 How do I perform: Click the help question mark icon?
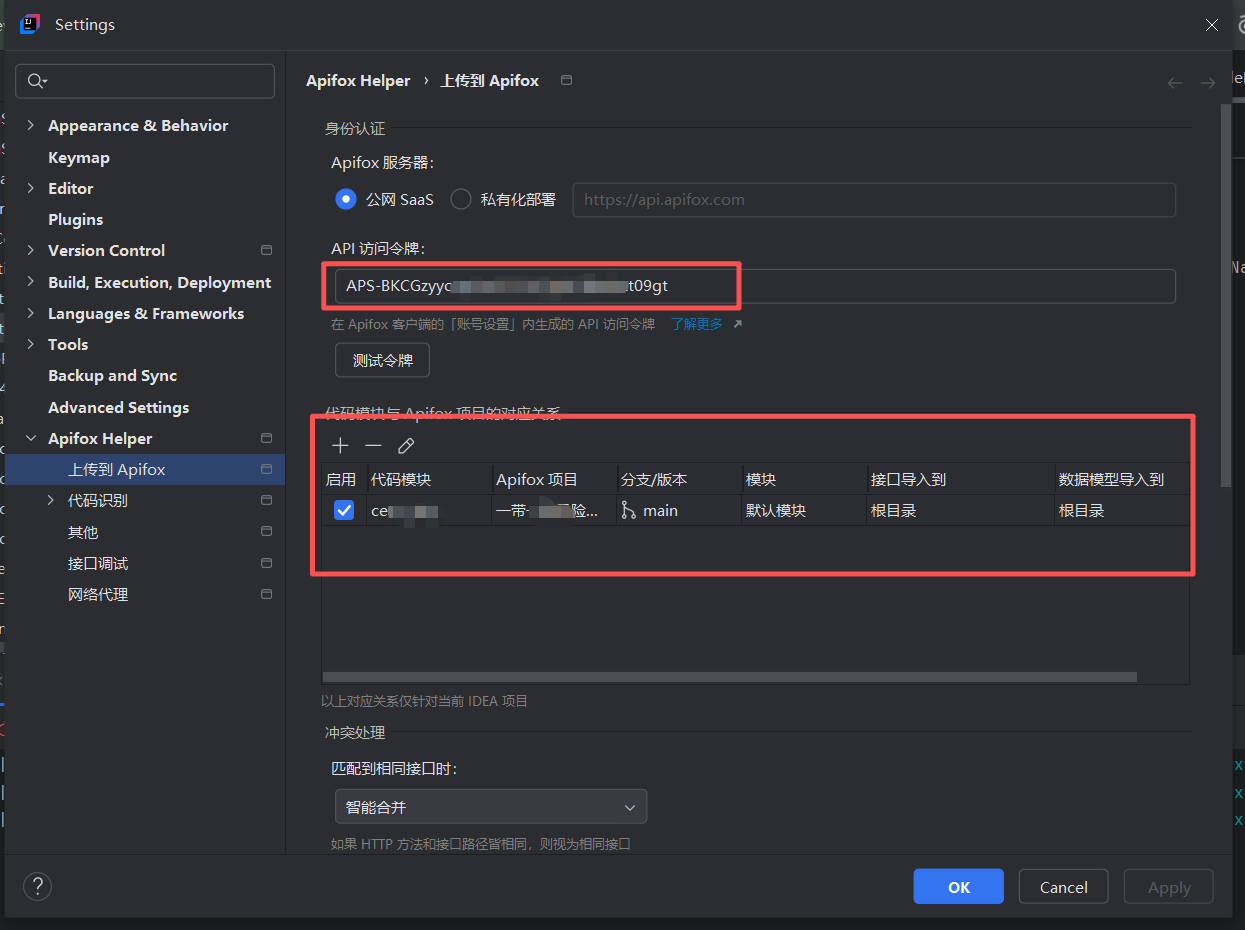(37, 886)
